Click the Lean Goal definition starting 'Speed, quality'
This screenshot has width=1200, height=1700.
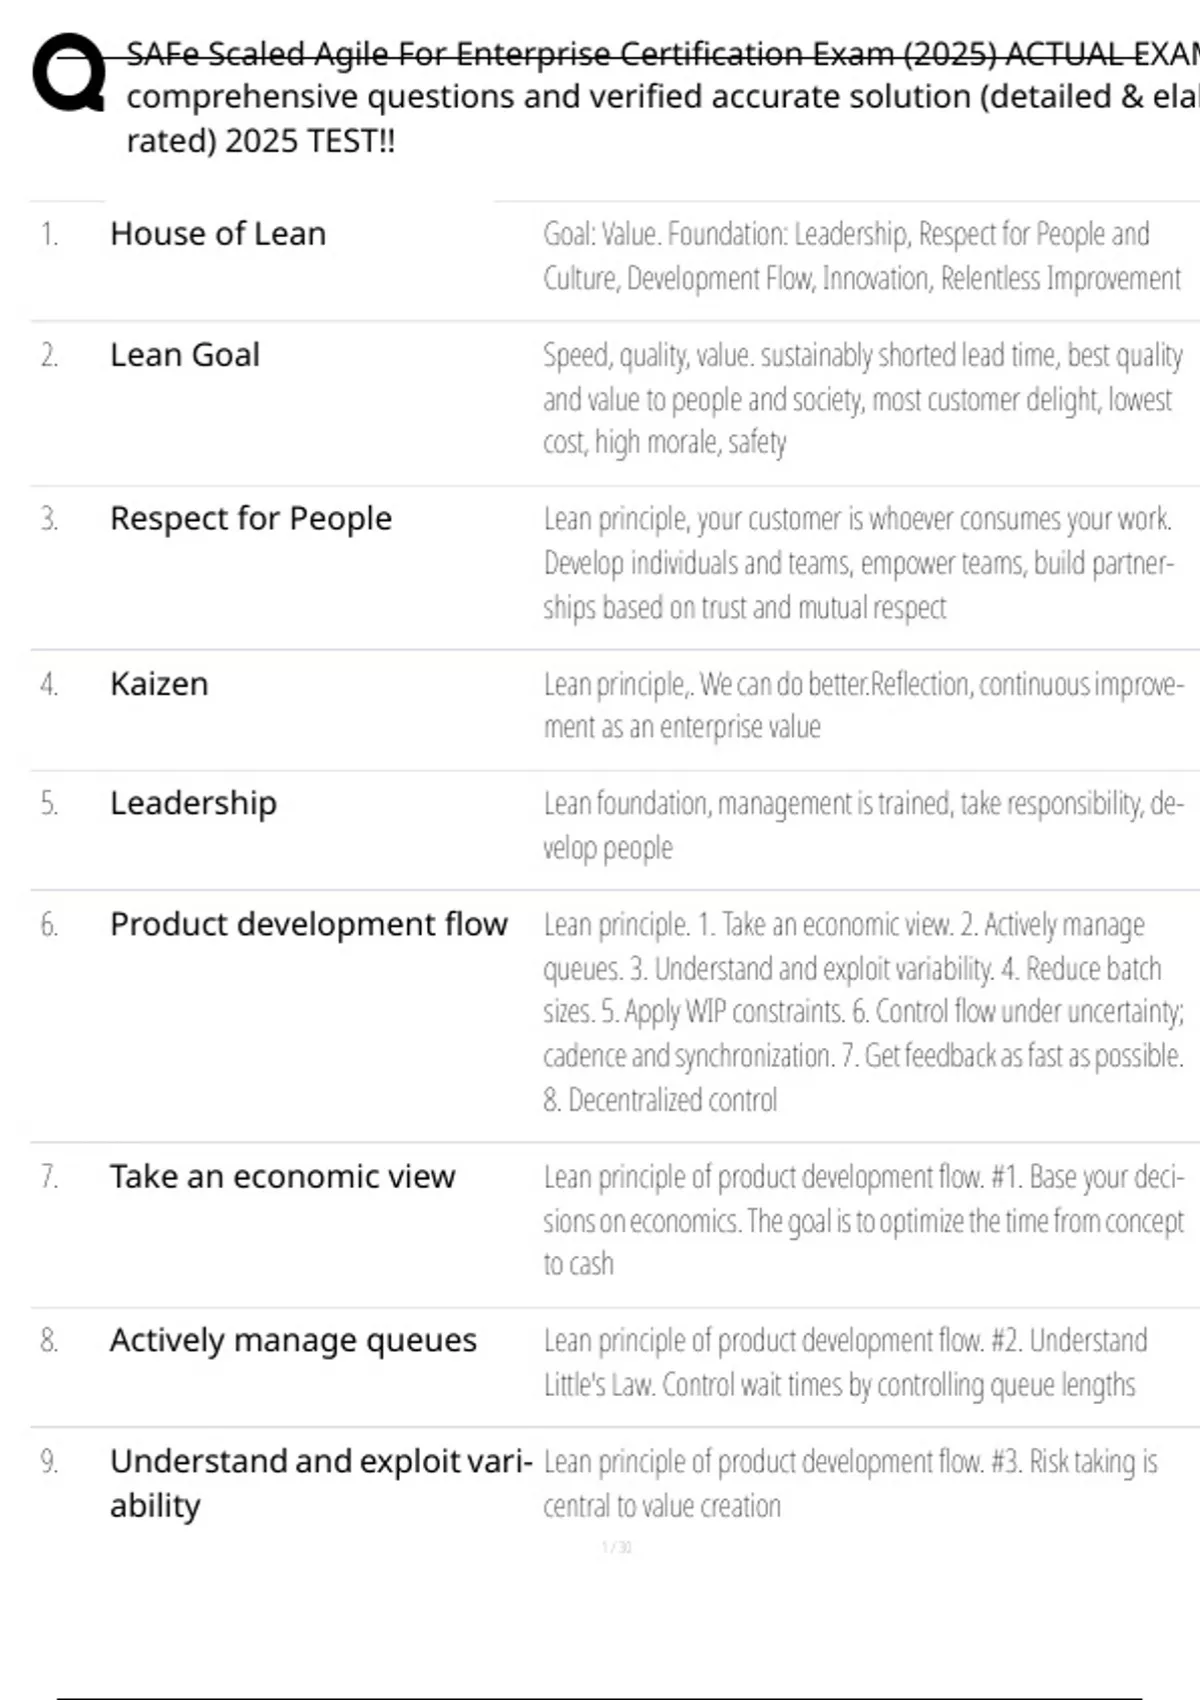click(x=860, y=399)
